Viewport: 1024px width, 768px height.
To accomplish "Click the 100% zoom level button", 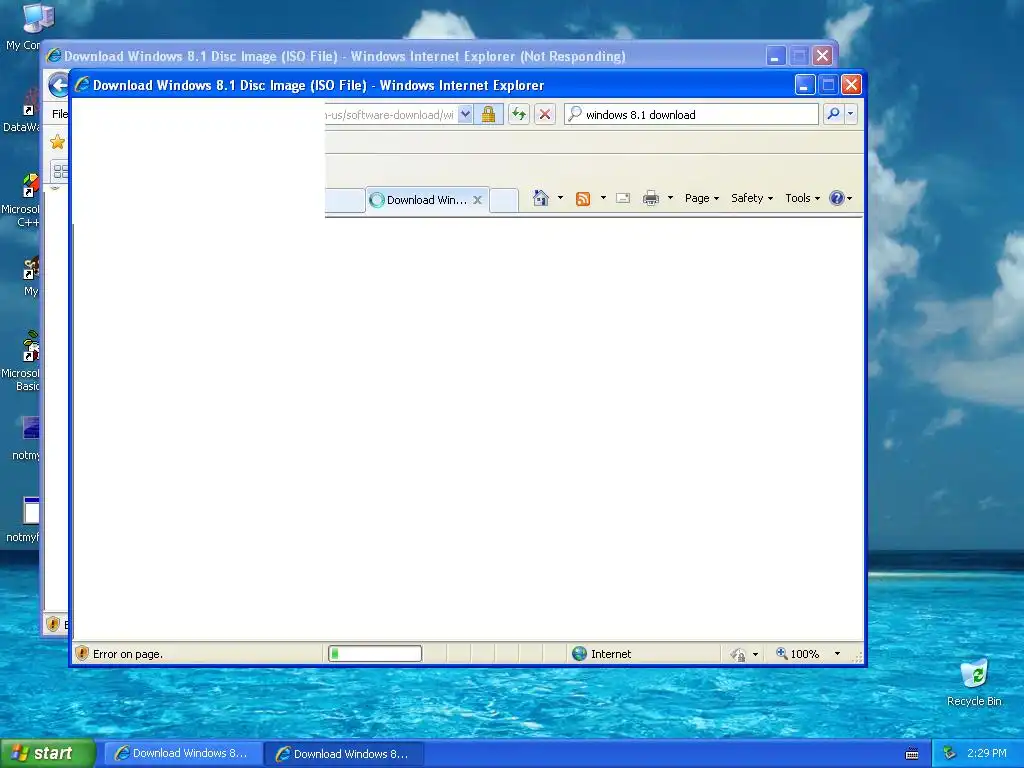I will 797,654.
